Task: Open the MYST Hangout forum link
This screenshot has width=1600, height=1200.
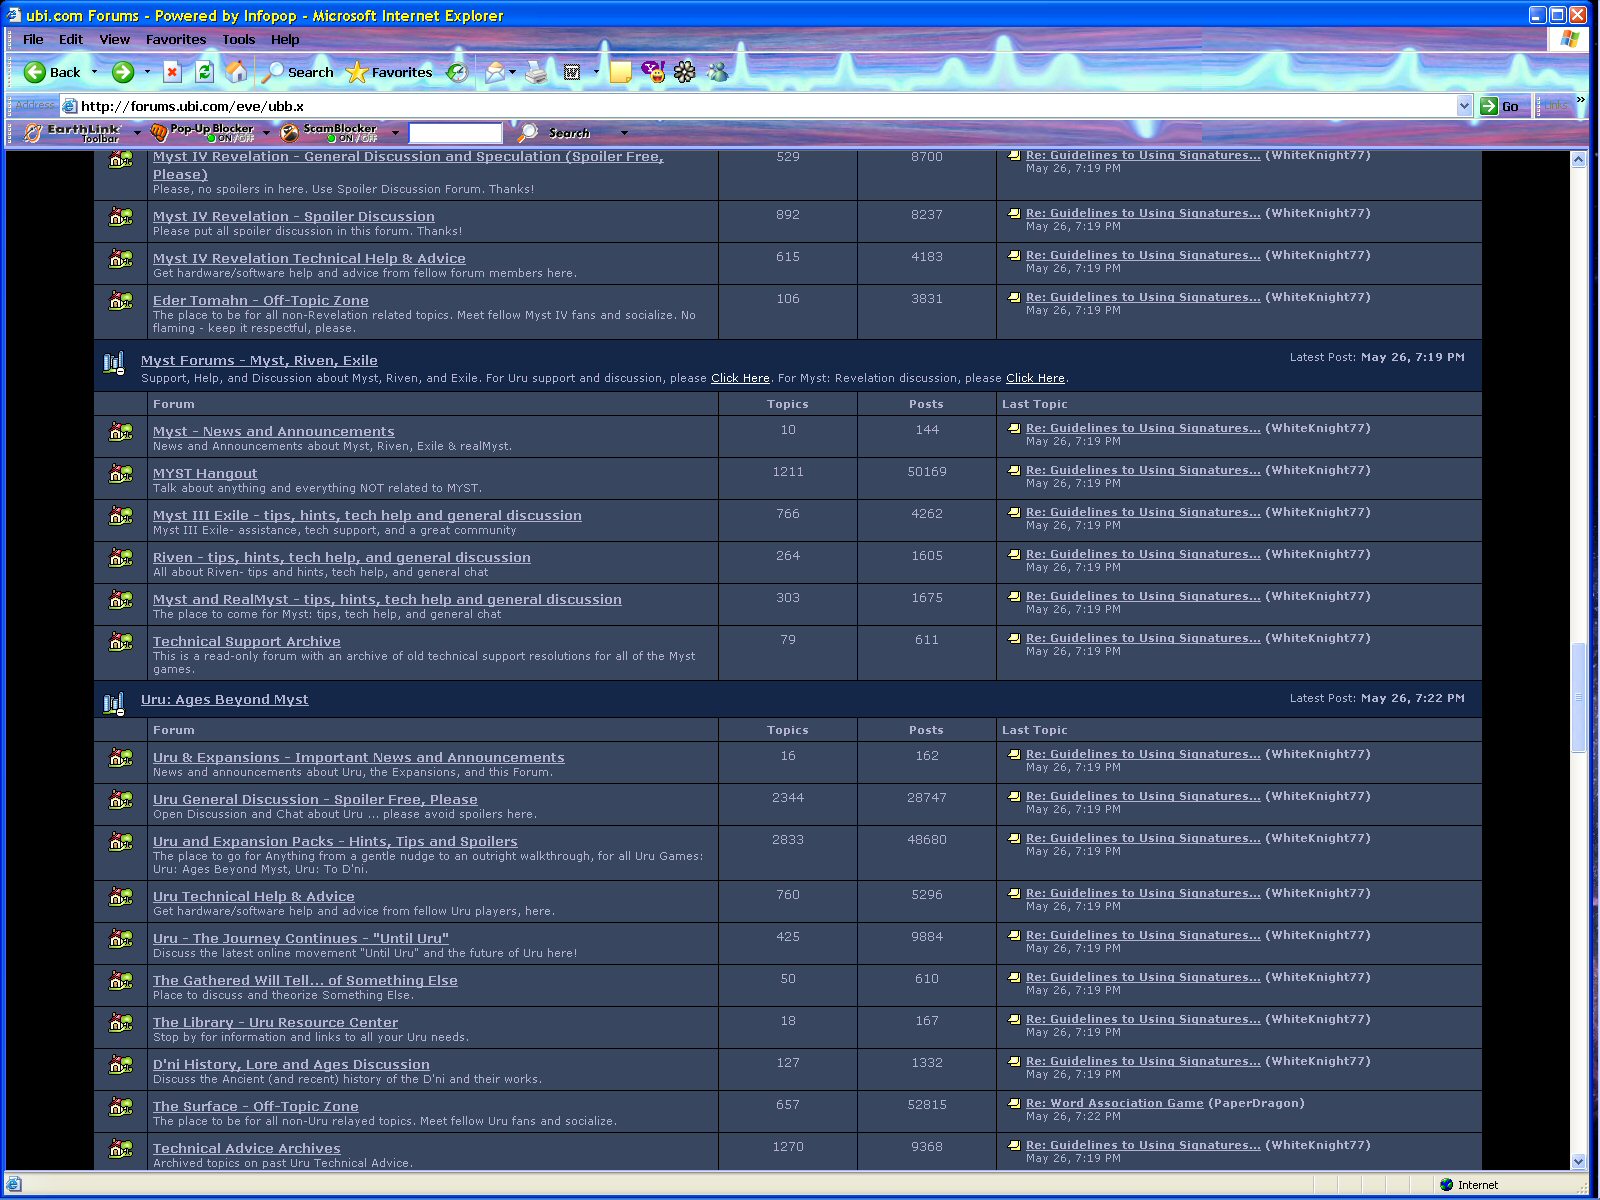Action: (x=205, y=473)
